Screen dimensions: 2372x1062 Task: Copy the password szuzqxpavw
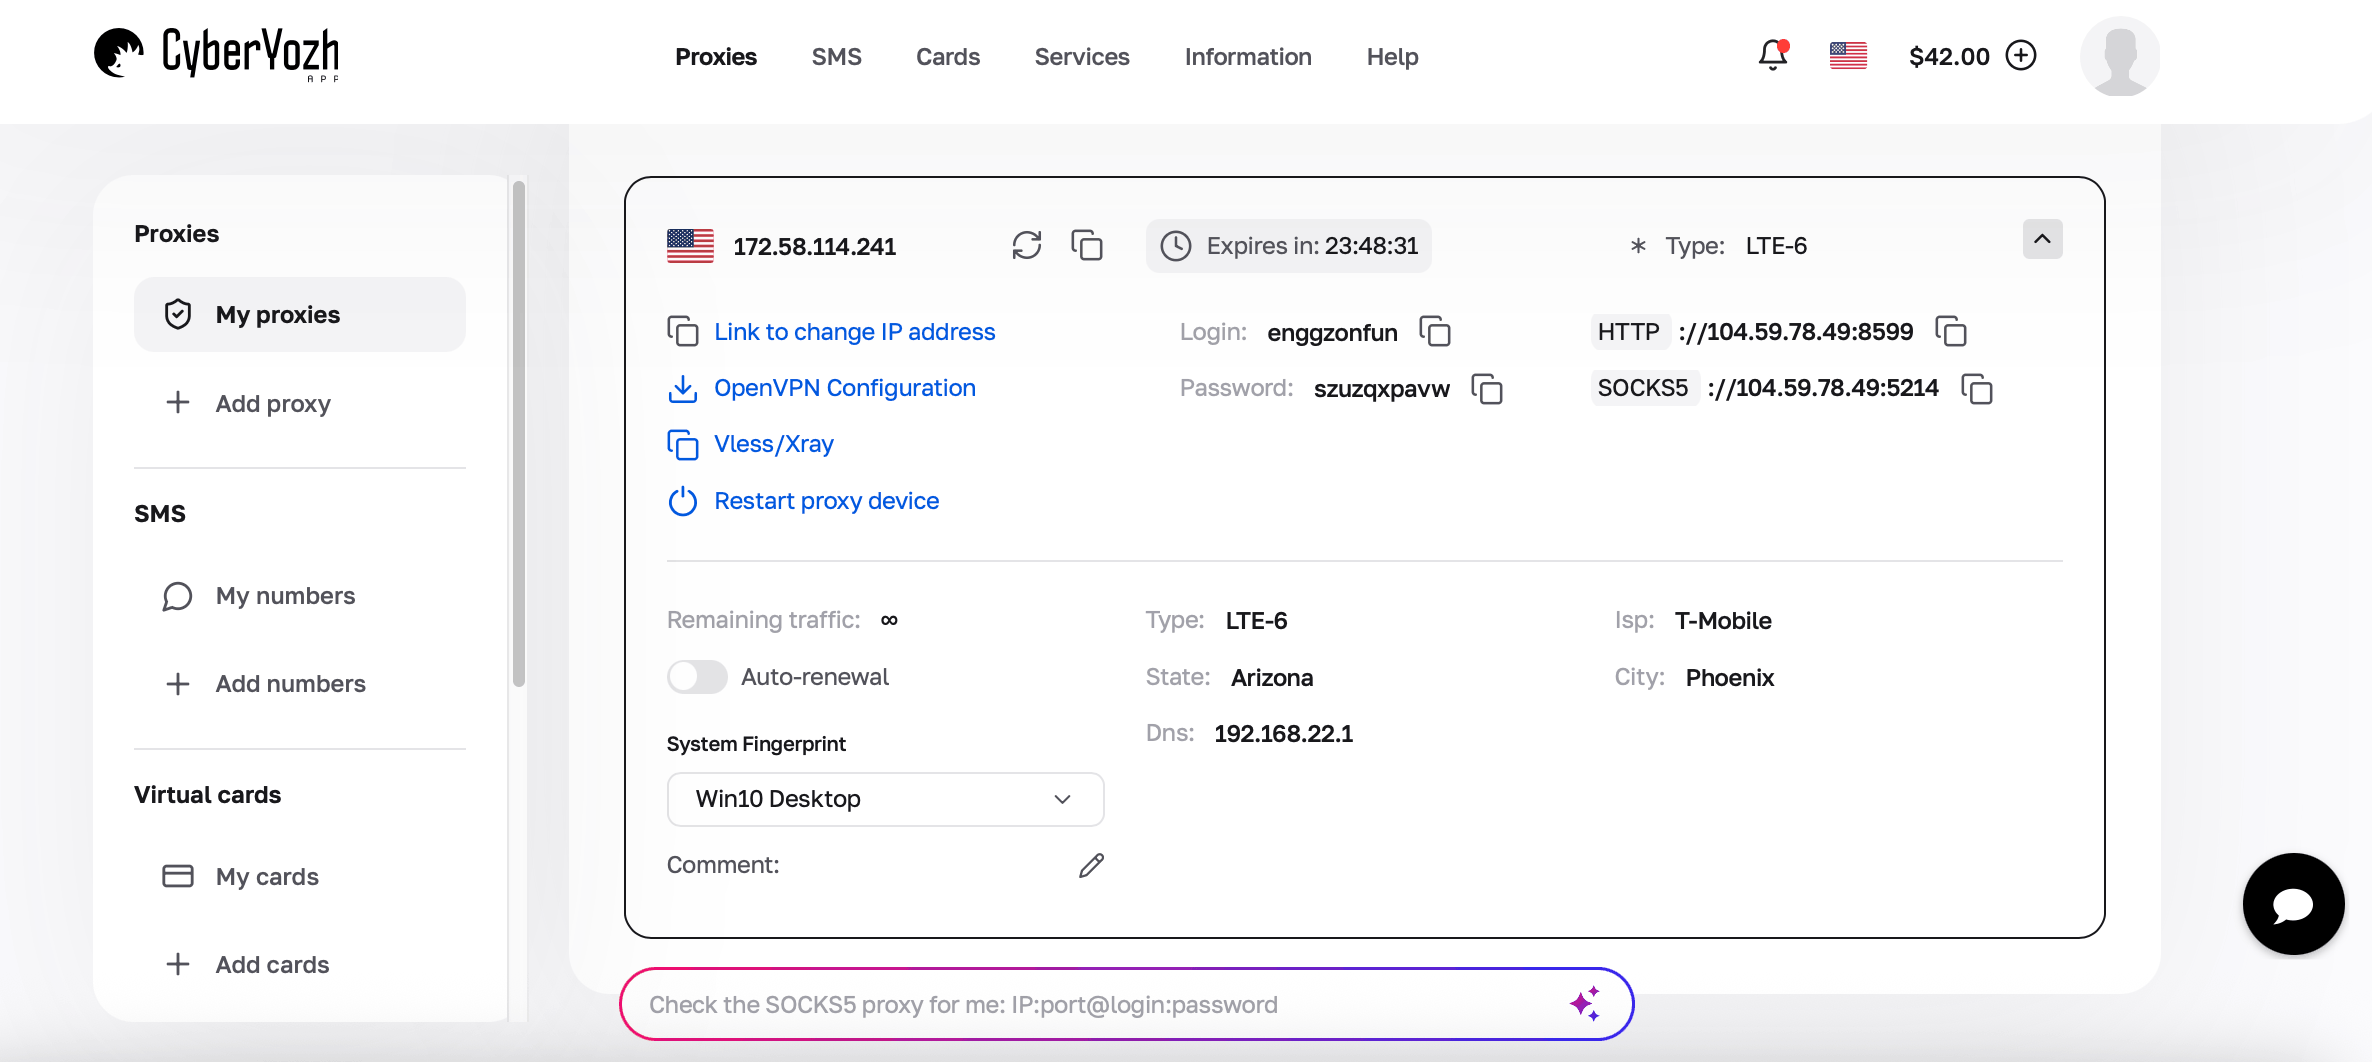1487,389
